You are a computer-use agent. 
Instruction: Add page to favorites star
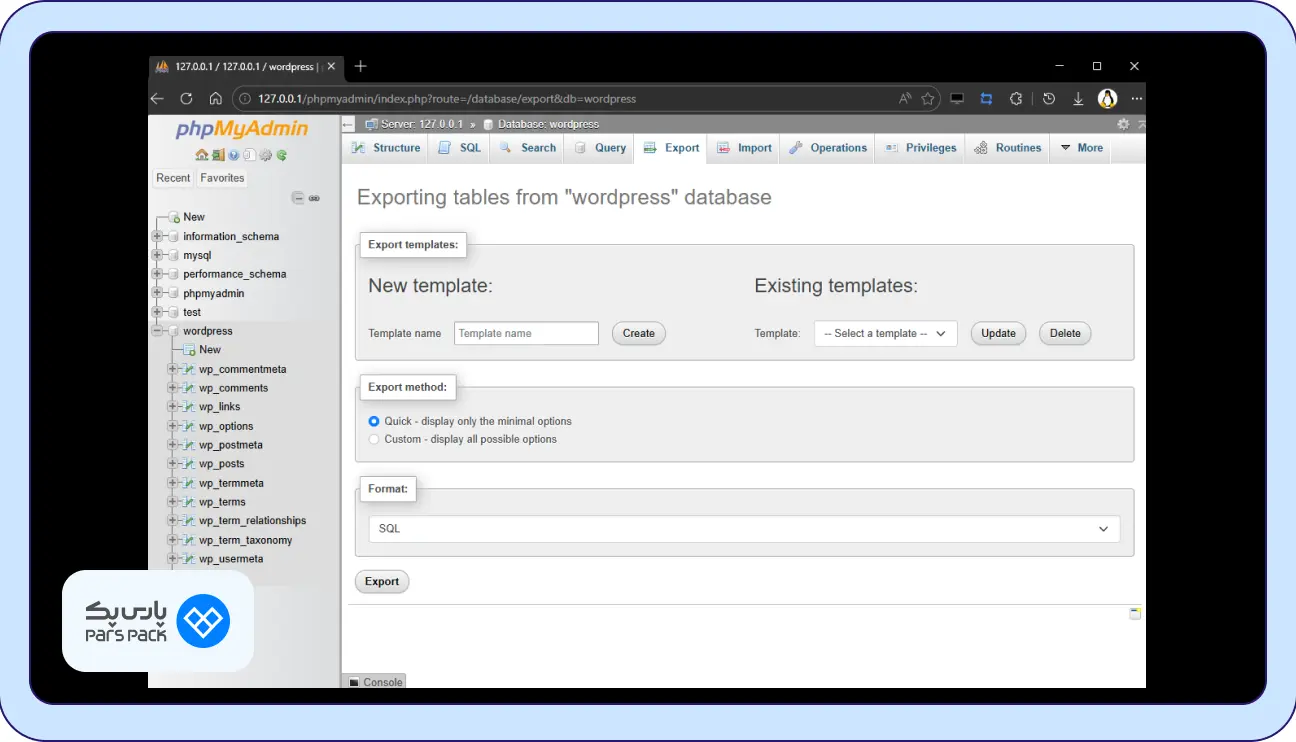[928, 98]
